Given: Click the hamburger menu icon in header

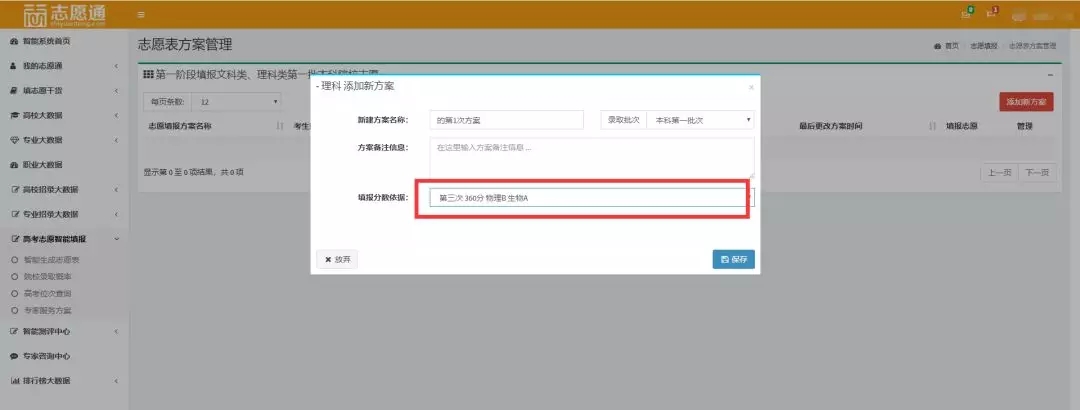Looking at the screenshot, I should 141,14.
